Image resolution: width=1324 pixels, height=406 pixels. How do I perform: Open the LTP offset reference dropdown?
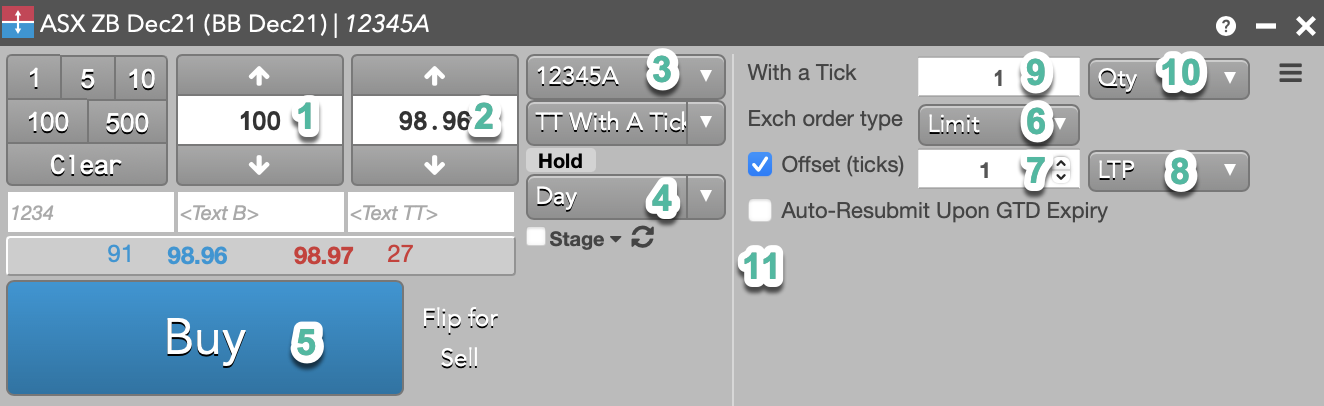(x=1168, y=170)
